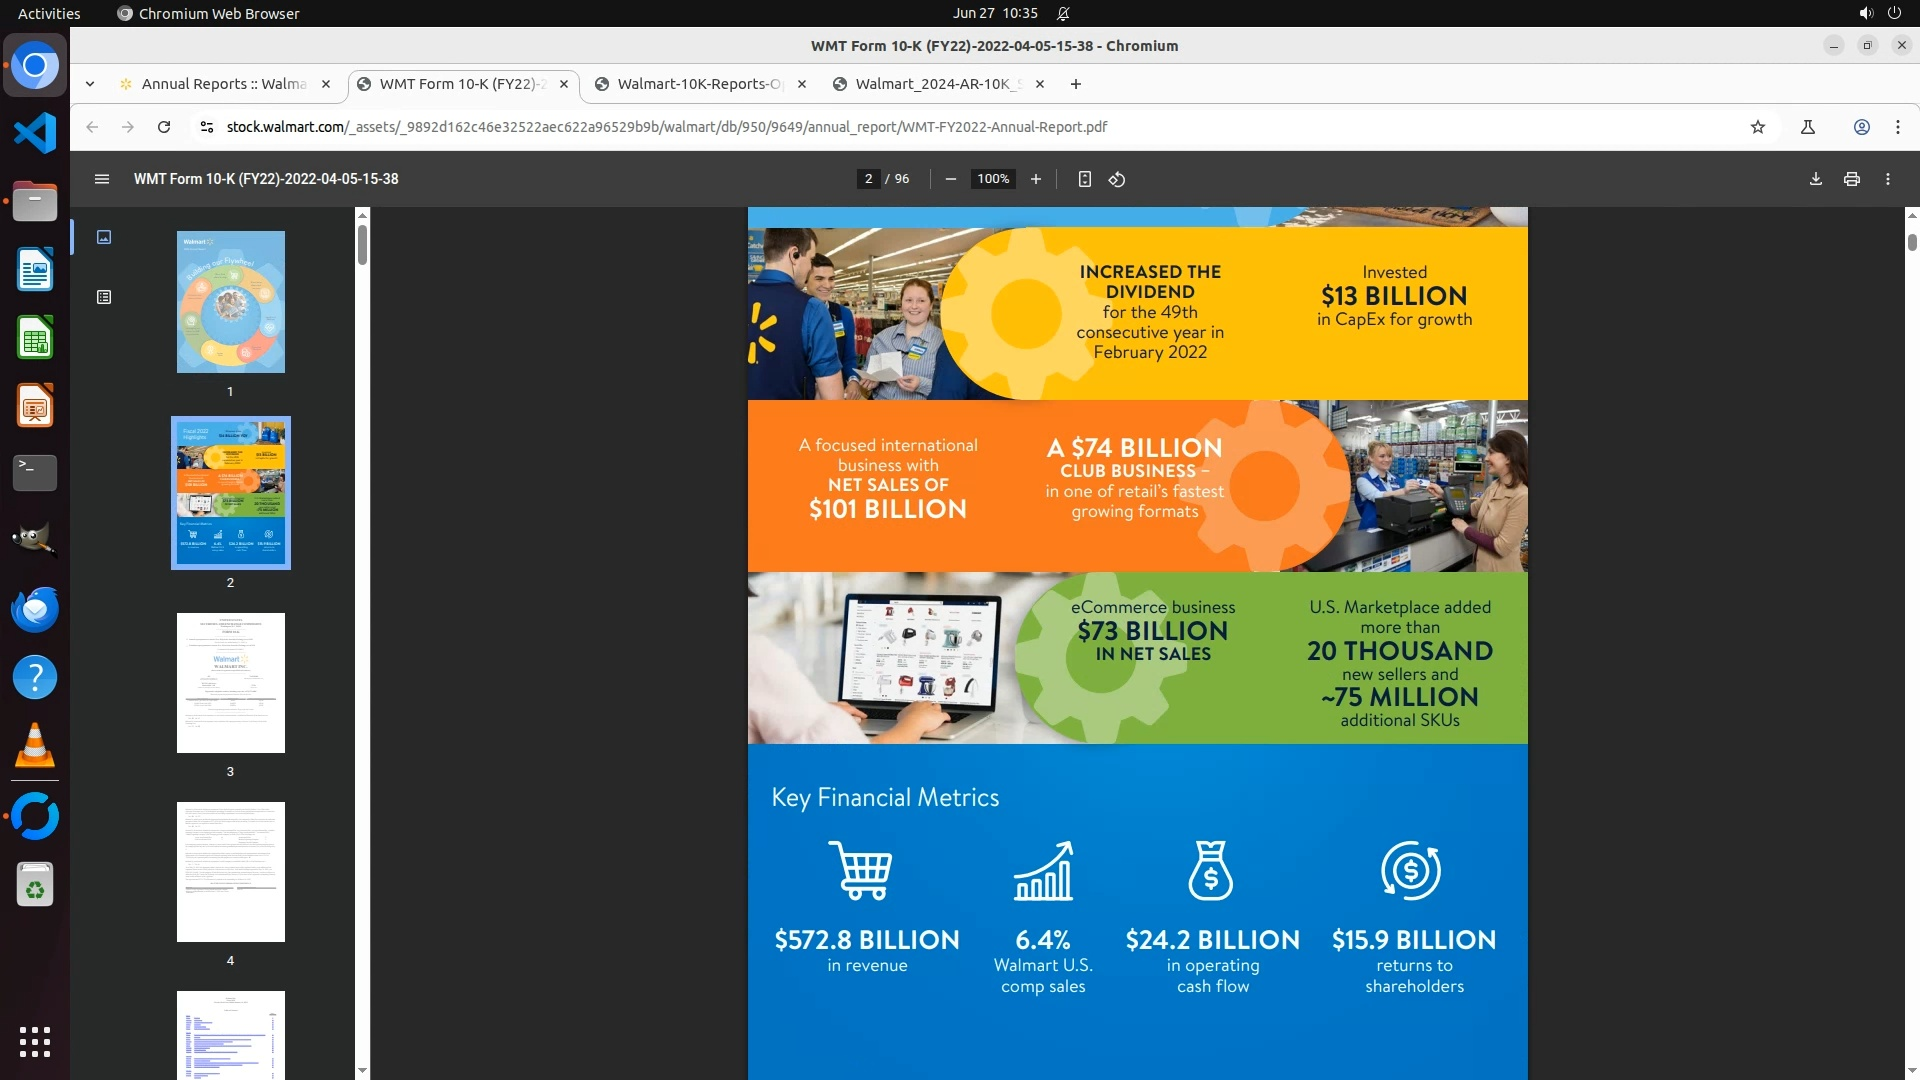The height and width of the screenshot is (1080, 1920).
Task: Rotate the PDF counterclockwise
Action: tap(1117, 179)
